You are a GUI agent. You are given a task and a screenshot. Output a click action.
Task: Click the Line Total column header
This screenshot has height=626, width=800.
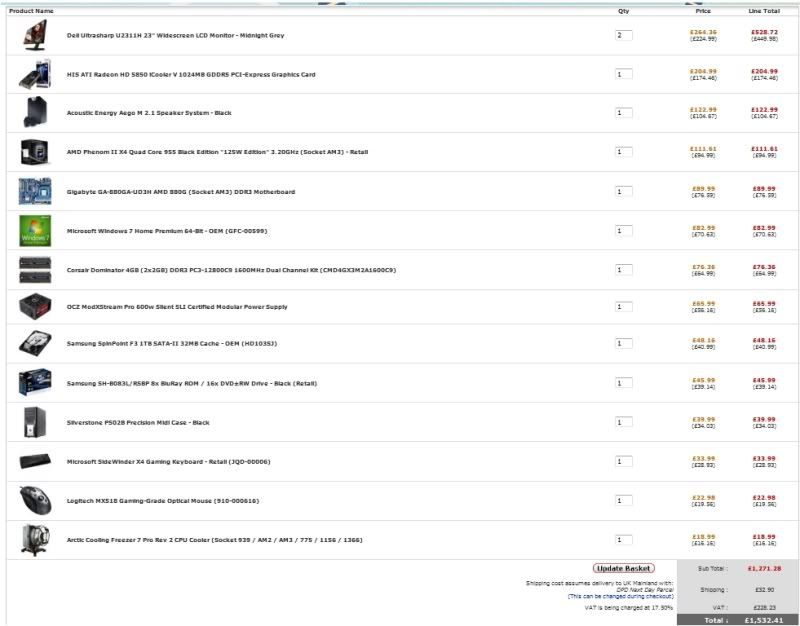(x=764, y=11)
